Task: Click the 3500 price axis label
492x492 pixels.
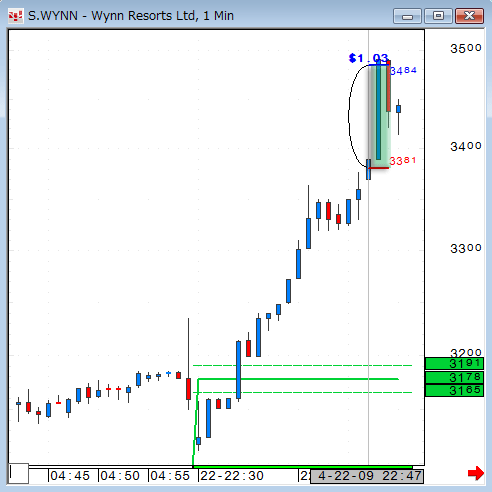Action: [x=466, y=48]
